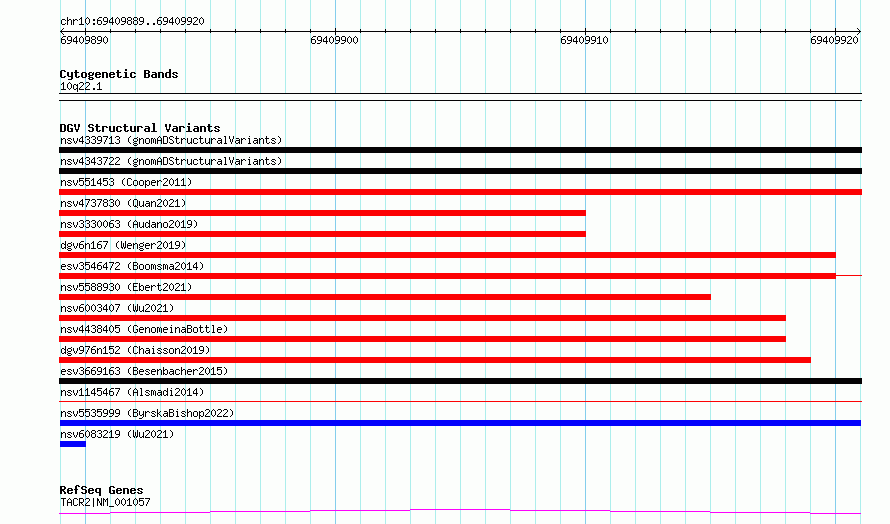Click esv3546472 (Boomsma2014) label
The width and height of the screenshot is (890, 524).
[132, 266]
